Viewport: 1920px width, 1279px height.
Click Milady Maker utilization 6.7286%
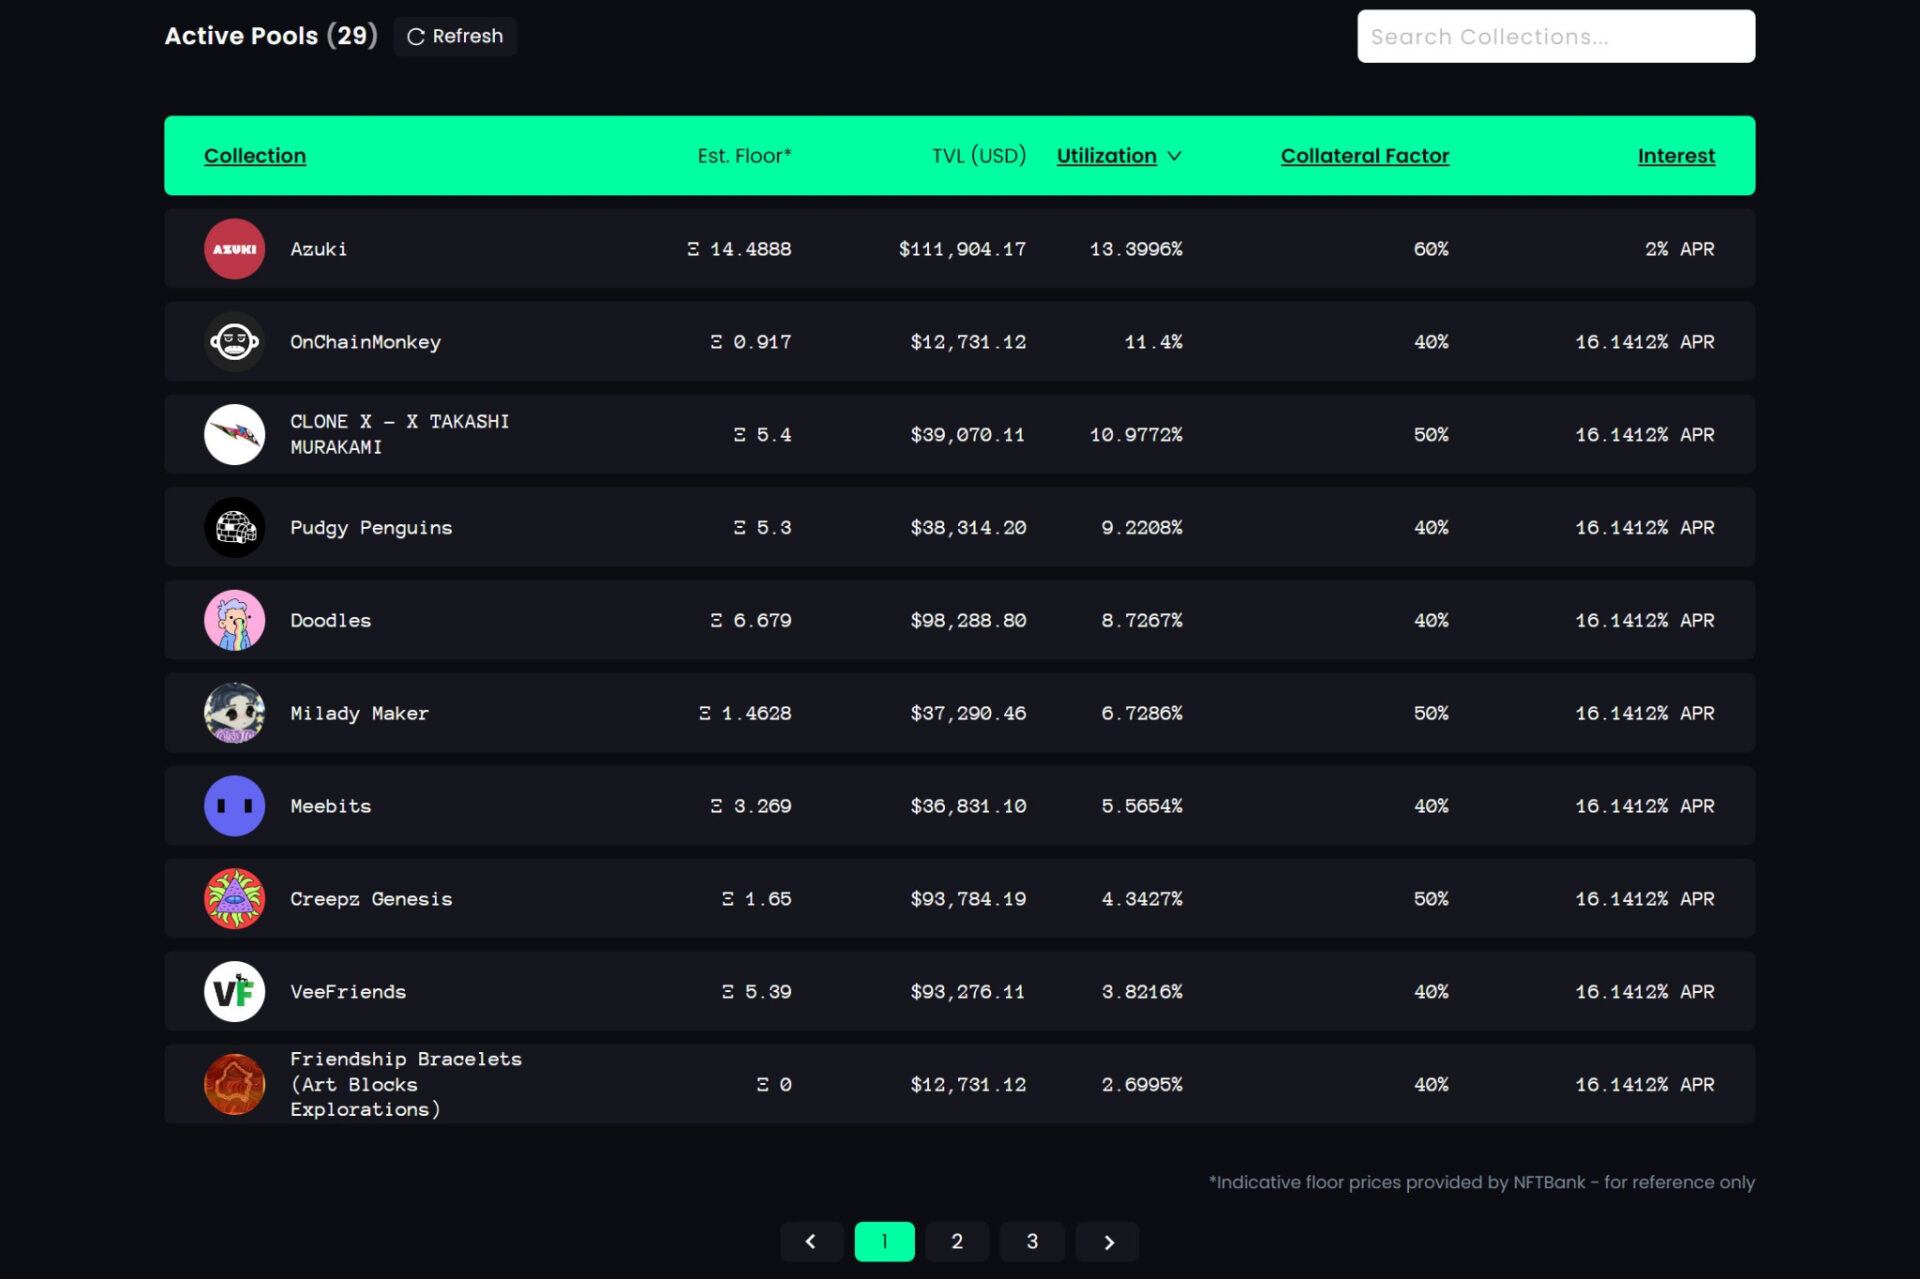pyautogui.click(x=1142, y=713)
